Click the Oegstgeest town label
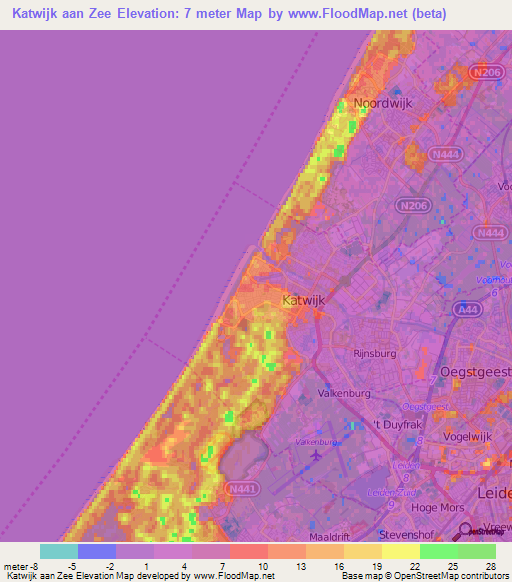This screenshot has width=512, height=582. coord(476,372)
